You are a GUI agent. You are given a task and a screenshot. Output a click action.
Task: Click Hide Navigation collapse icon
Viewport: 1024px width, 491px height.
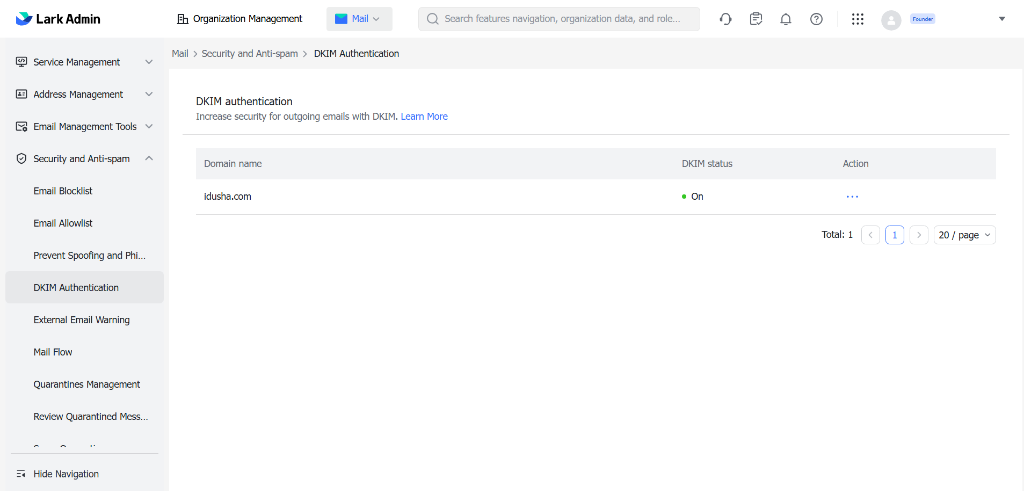[21, 474]
